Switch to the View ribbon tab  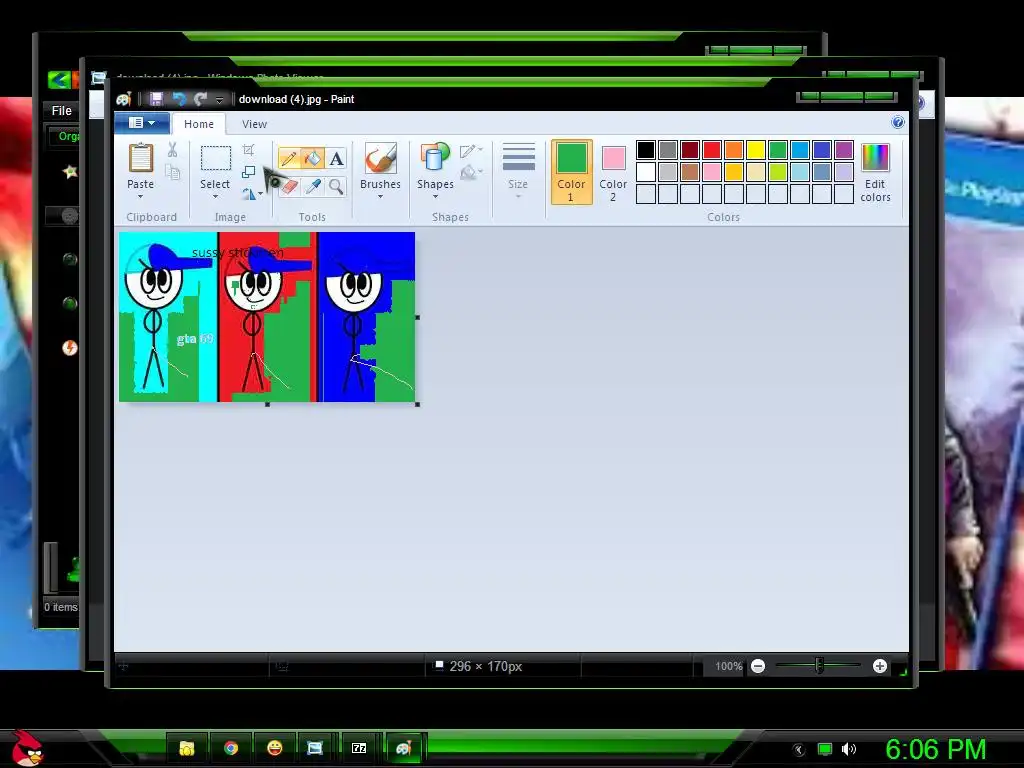click(254, 124)
